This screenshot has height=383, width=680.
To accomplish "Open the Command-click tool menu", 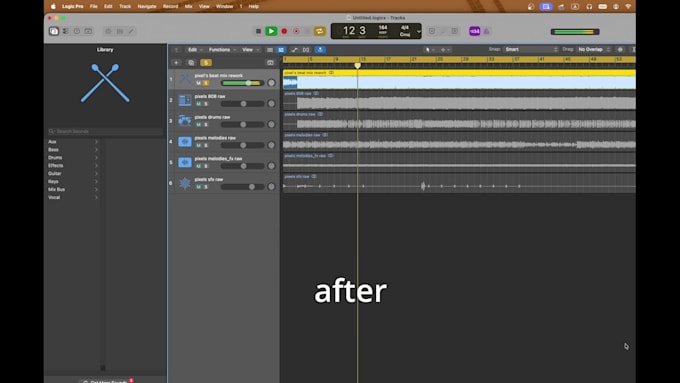I will coord(445,50).
